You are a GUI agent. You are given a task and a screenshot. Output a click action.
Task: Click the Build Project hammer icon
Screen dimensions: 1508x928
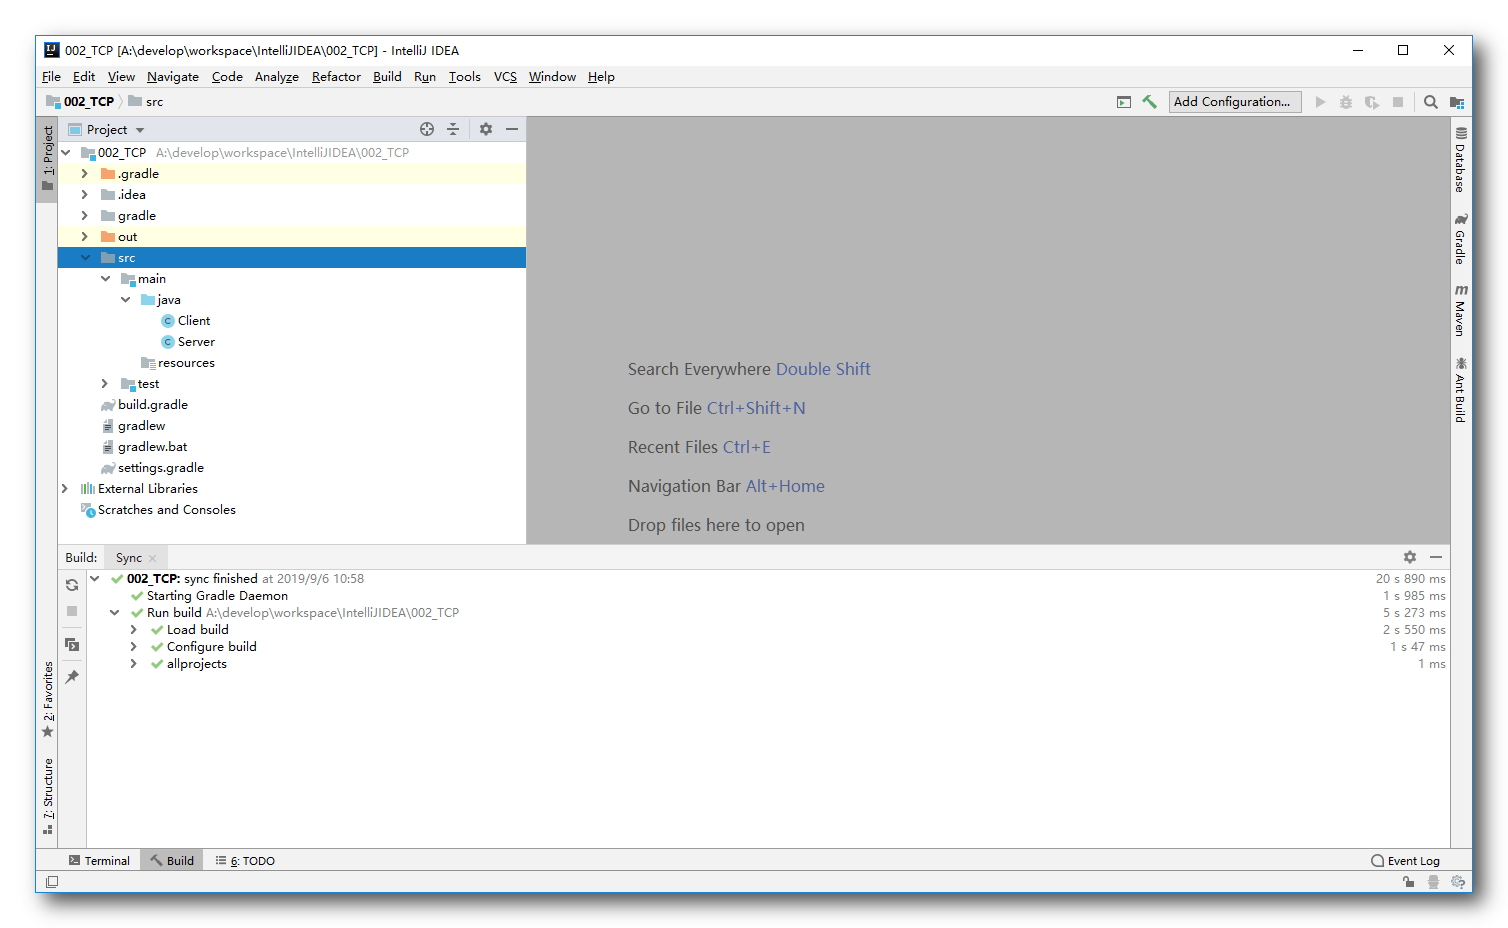tap(1150, 102)
